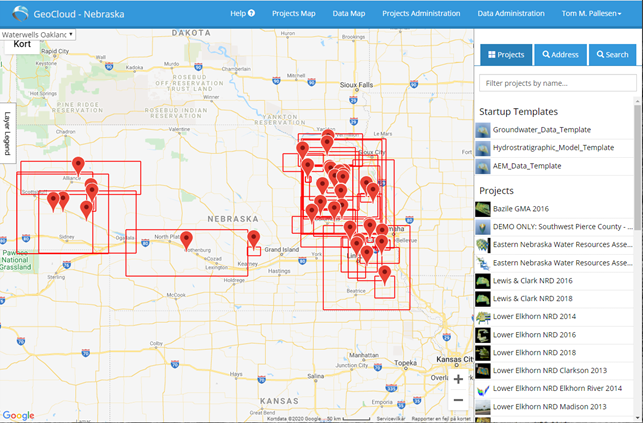643x423 pixels.
Task: Click the GeoCloud globe logo icon
Action: tap(20, 14)
